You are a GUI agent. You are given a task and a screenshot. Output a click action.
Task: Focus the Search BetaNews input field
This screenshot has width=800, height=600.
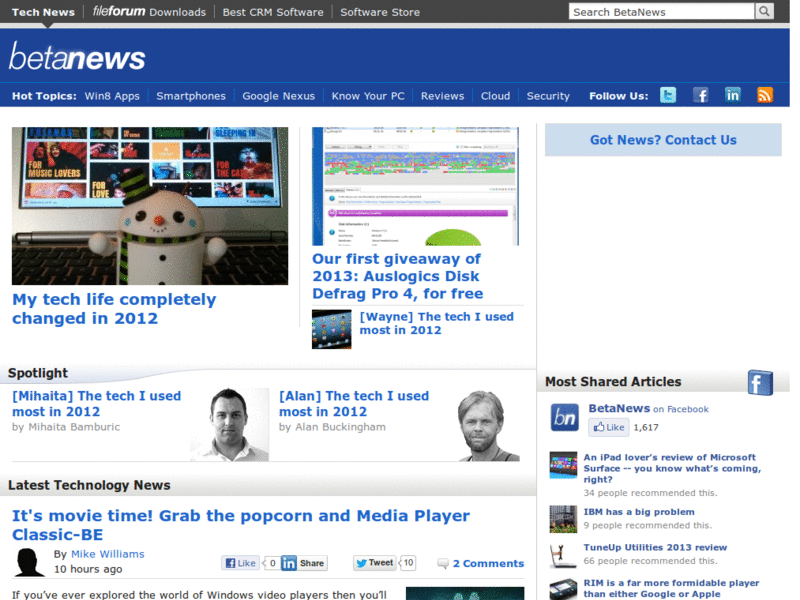coord(661,12)
